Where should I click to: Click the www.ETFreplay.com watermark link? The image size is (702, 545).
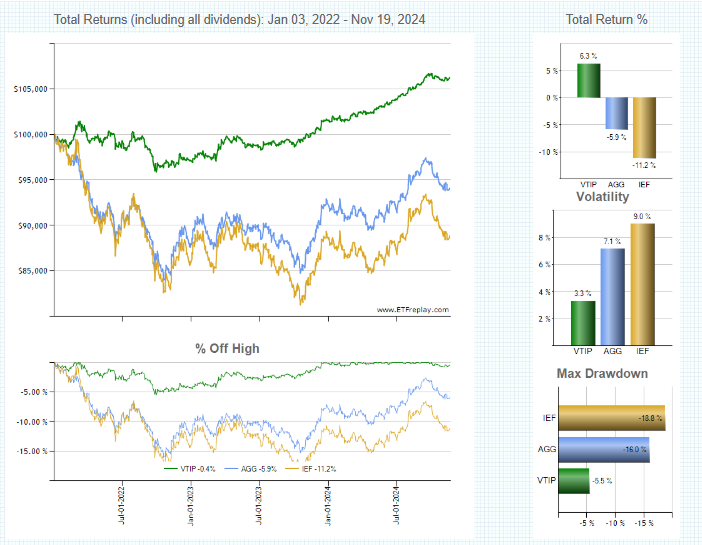pyautogui.click(x=412, y=310)
